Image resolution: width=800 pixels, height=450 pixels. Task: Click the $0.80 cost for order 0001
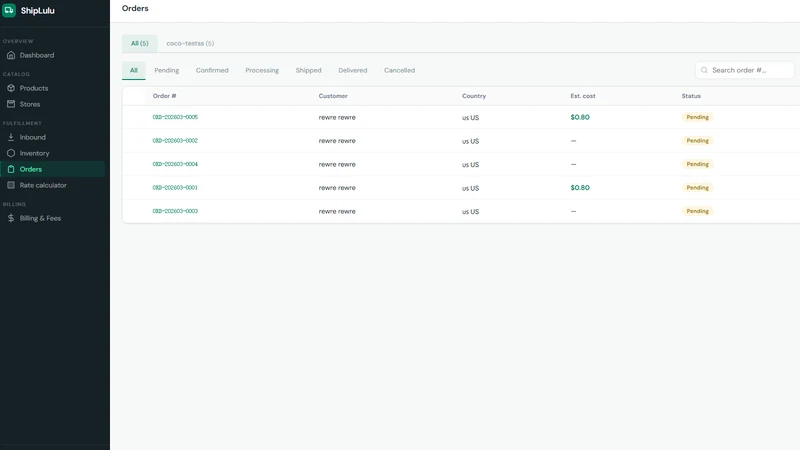click(x=580, y=188)
